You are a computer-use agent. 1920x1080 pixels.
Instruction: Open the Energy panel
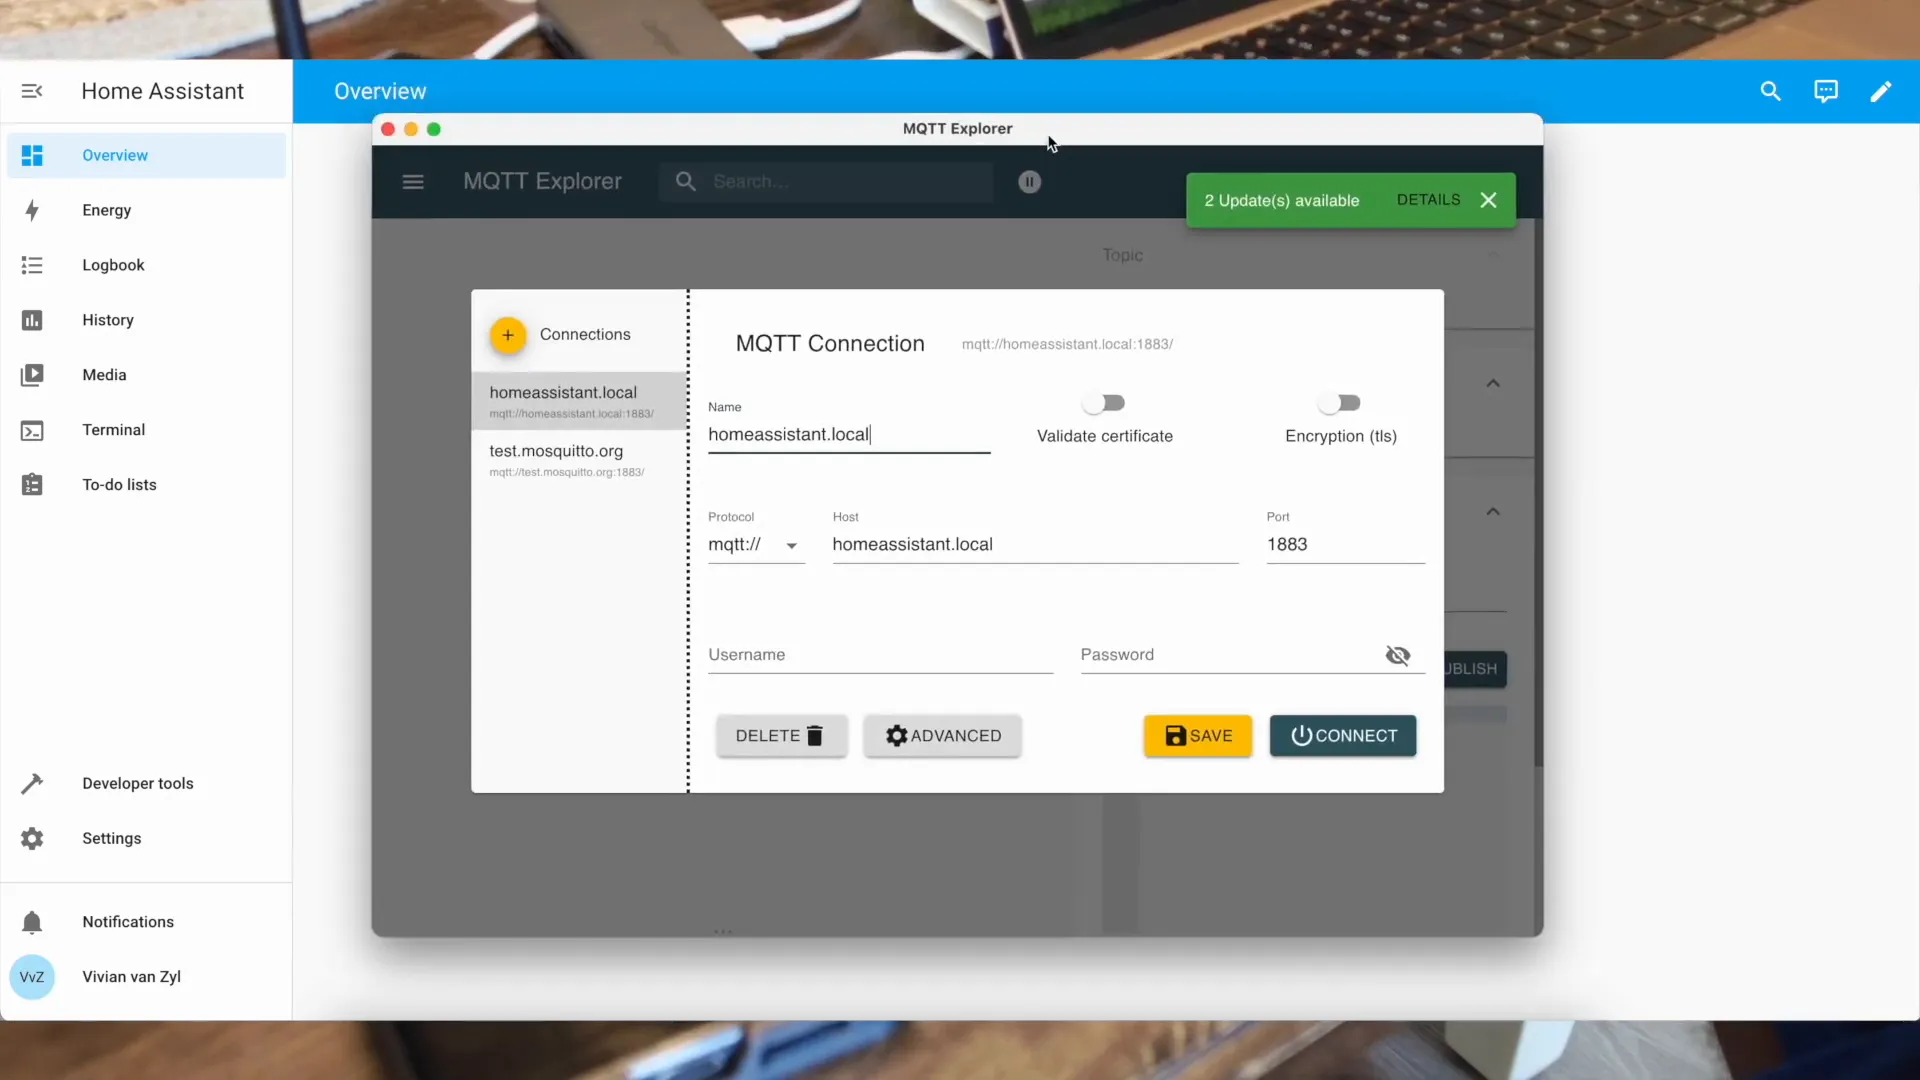(146, 210)
